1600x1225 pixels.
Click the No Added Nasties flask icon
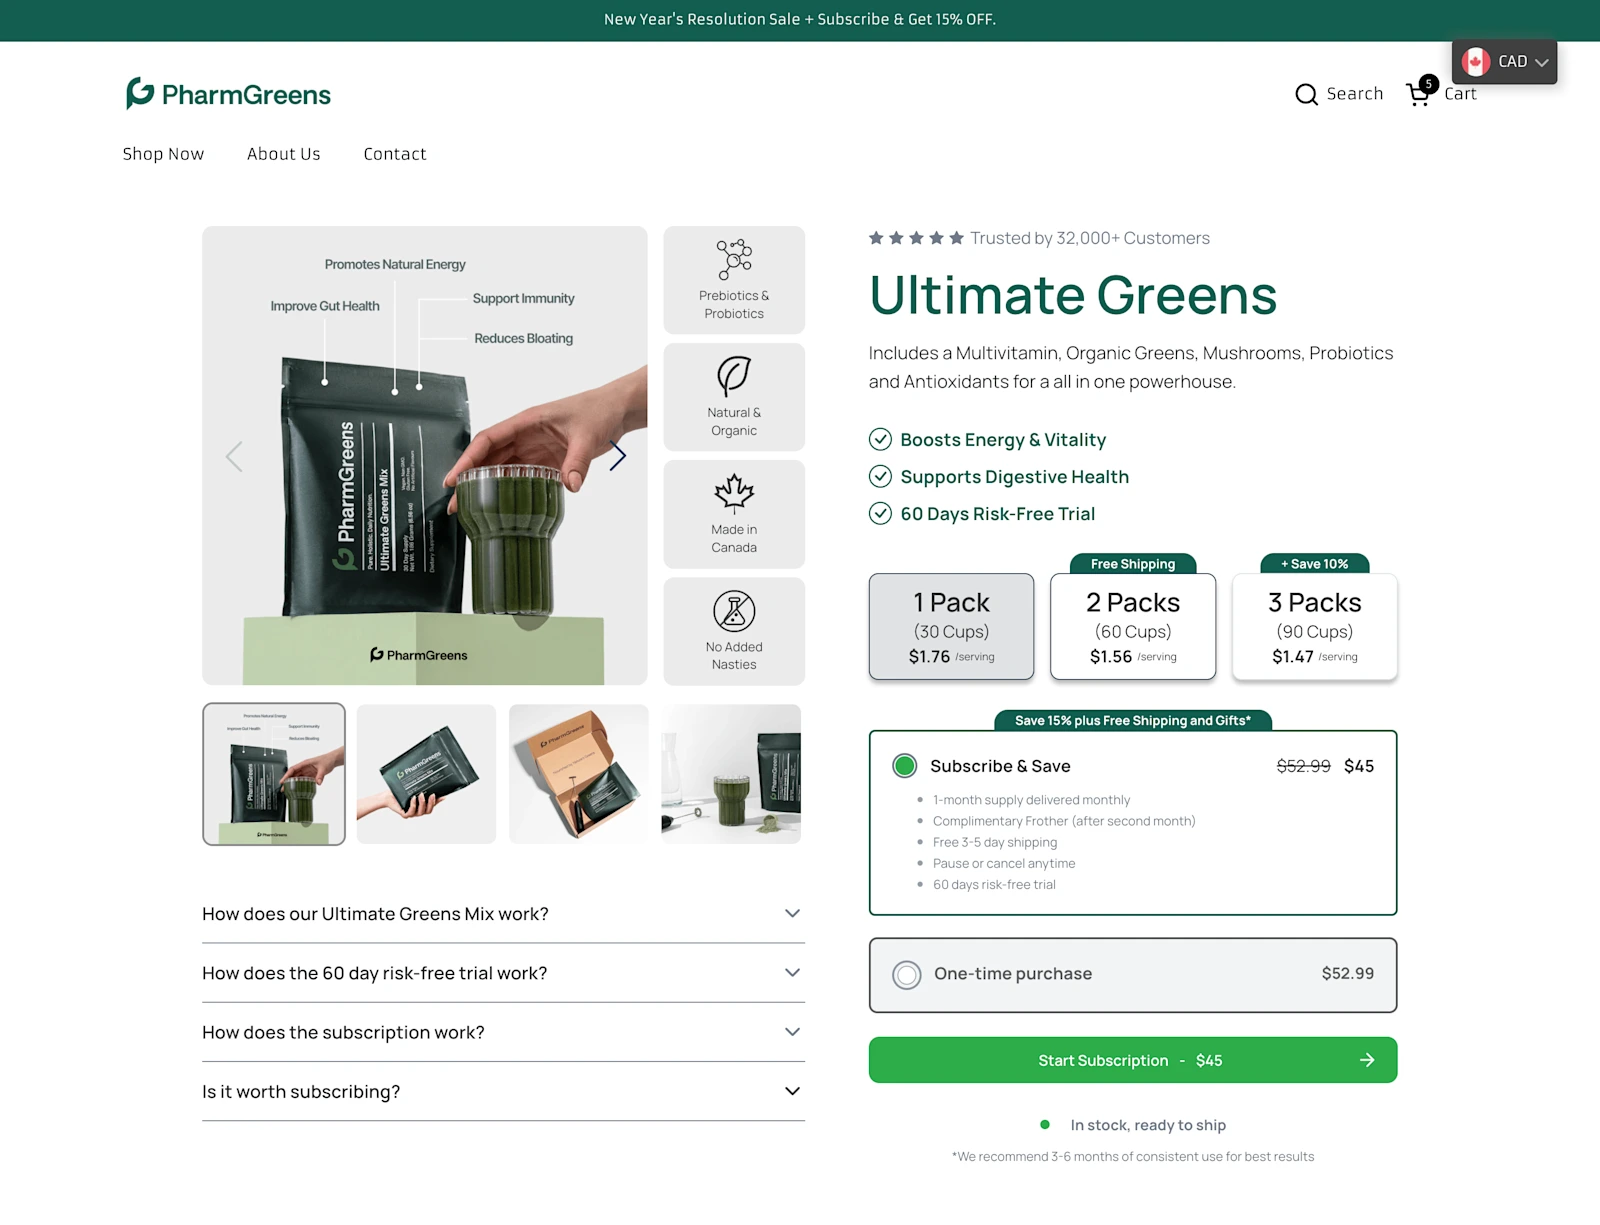coord(734,611)
